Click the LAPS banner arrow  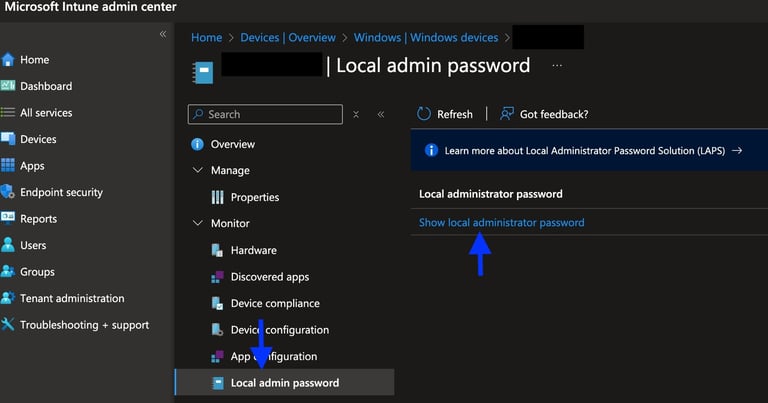737,150
